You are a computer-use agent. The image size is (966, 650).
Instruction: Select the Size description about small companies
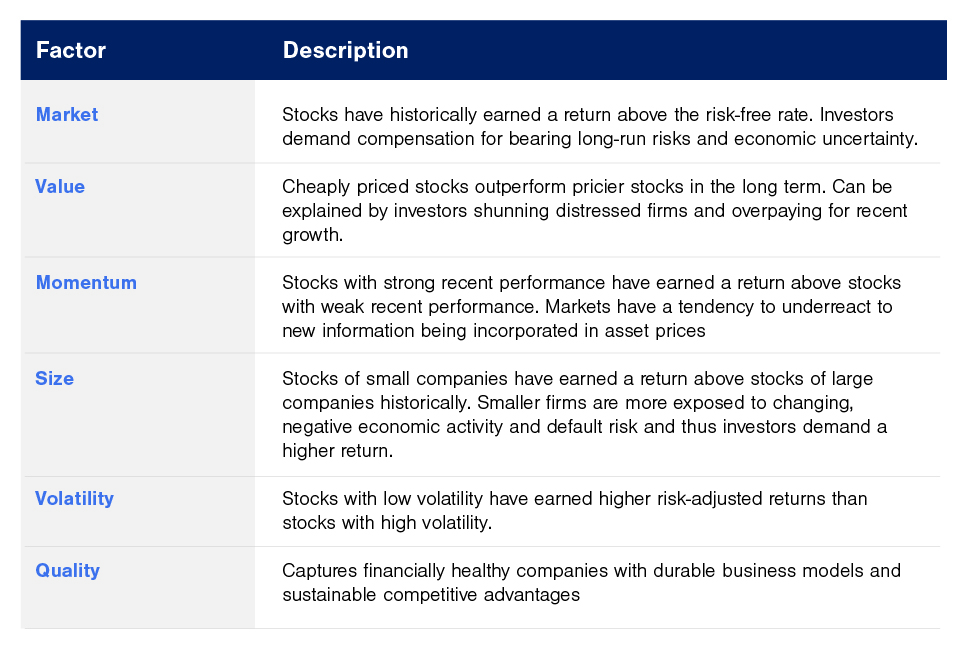(585, 415)
